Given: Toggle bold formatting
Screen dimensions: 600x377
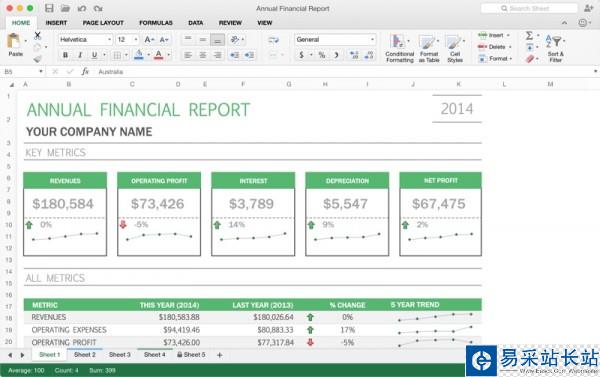Looking at the screenshot, I should coord(65,55).
